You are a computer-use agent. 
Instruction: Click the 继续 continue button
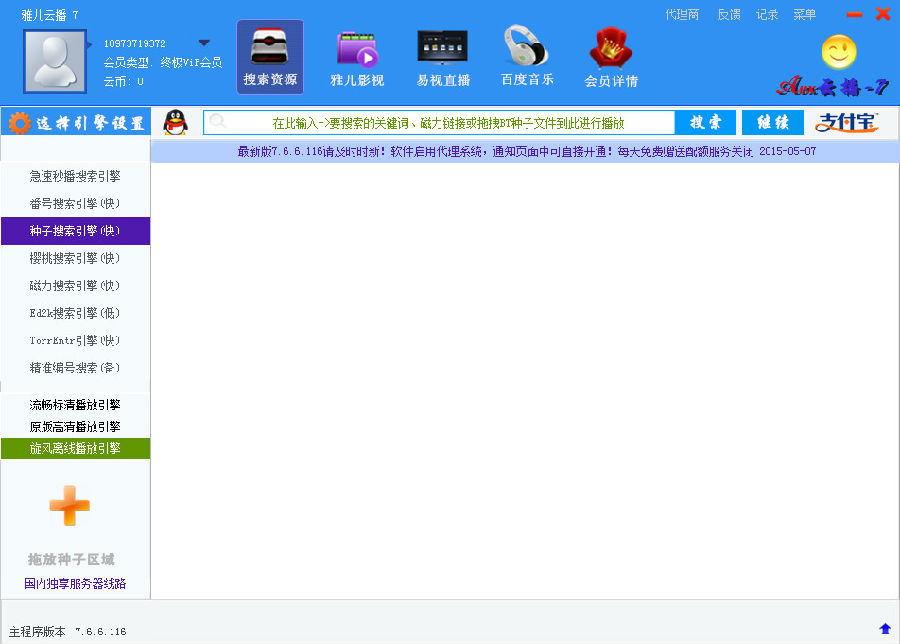[773, 122]
